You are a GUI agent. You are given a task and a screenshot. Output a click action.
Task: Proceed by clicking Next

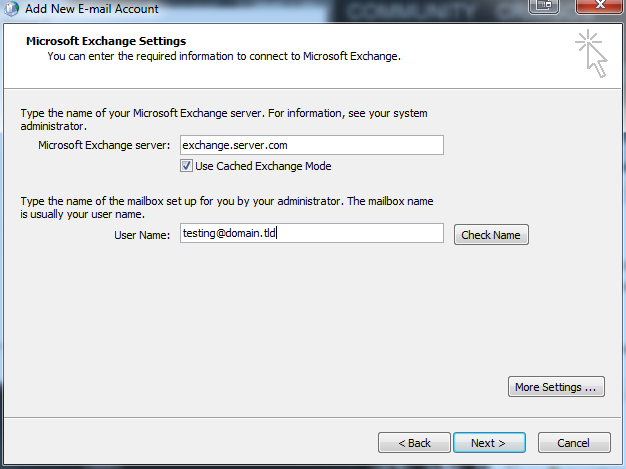coord(488,442)
